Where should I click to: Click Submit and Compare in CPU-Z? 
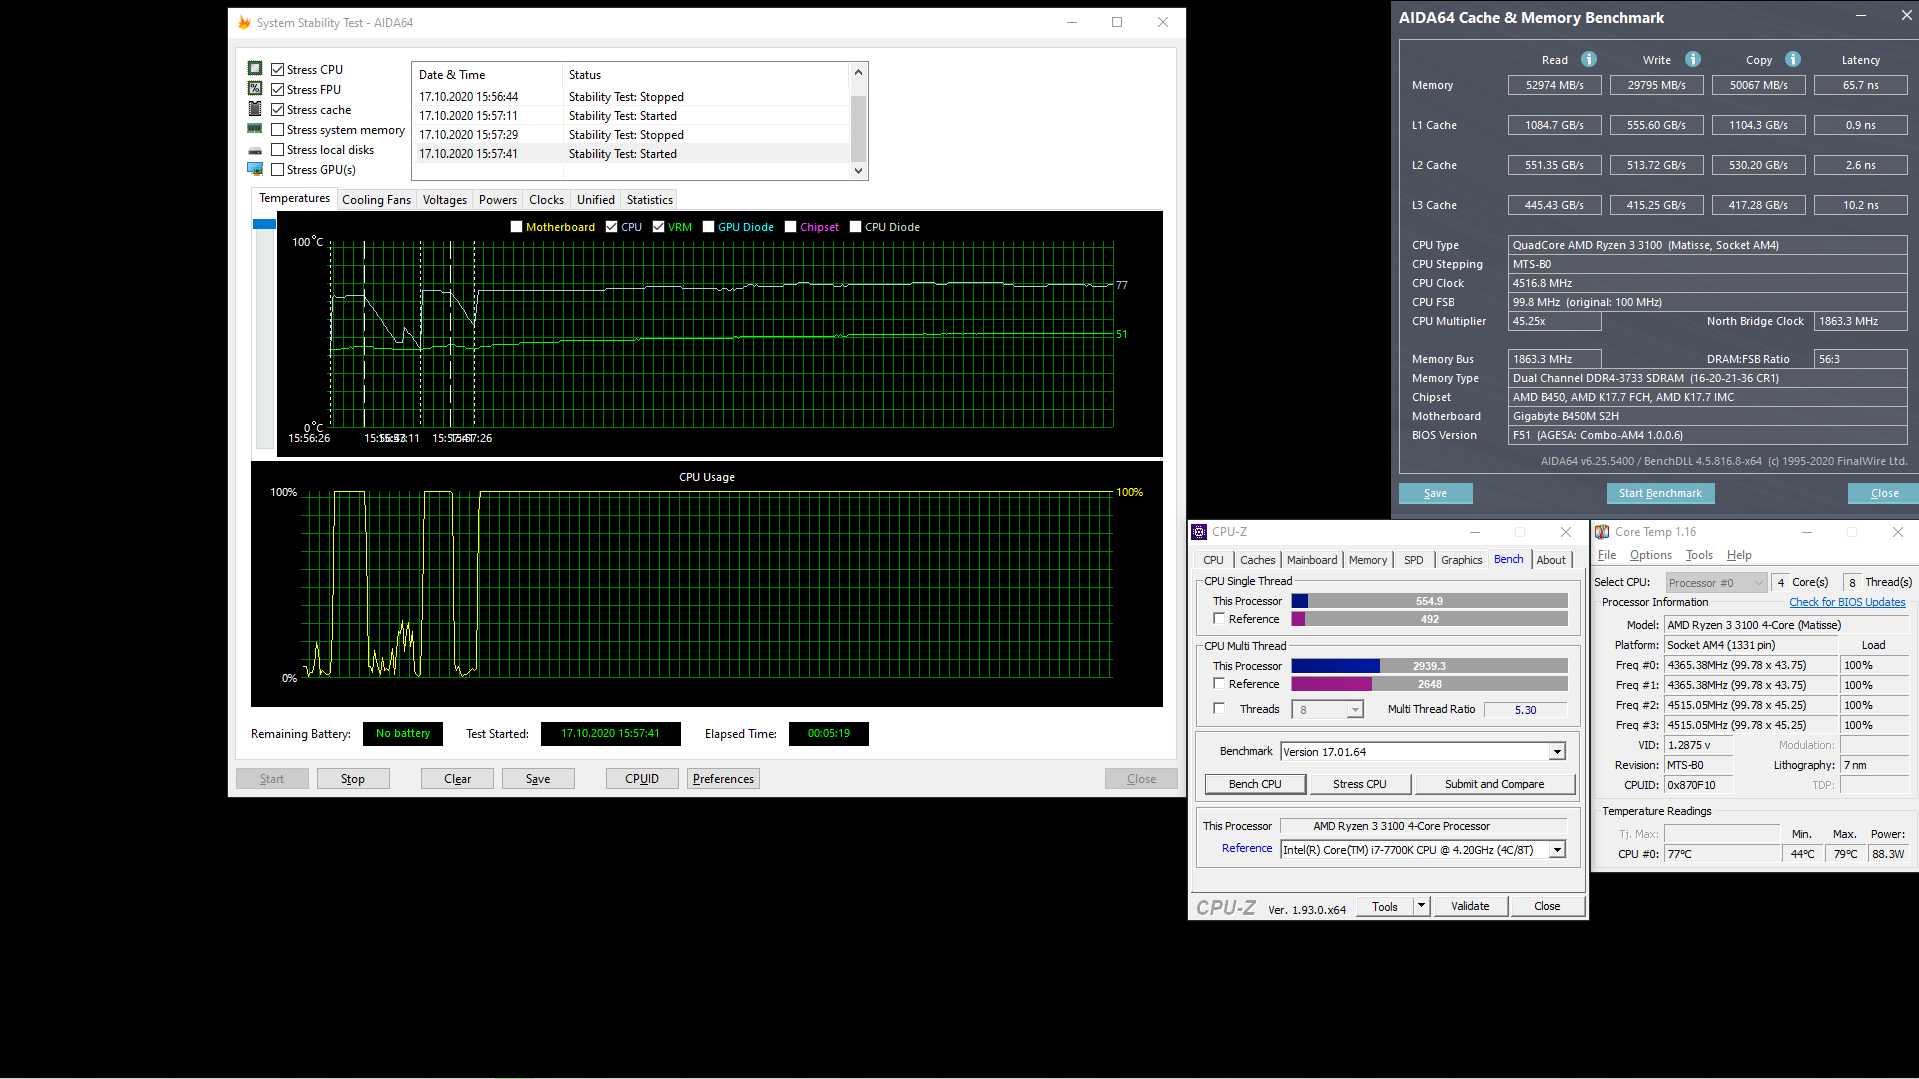pos(1494,784)
